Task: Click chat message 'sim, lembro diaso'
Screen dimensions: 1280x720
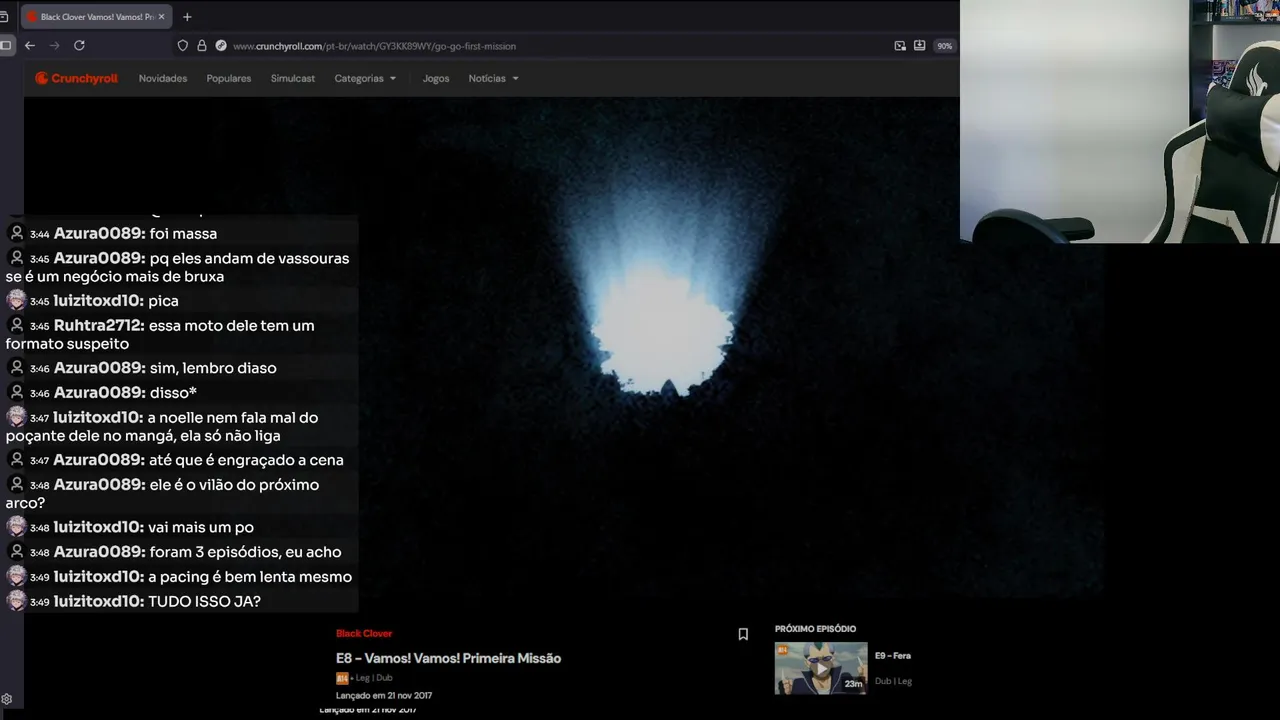Action: 213,368
